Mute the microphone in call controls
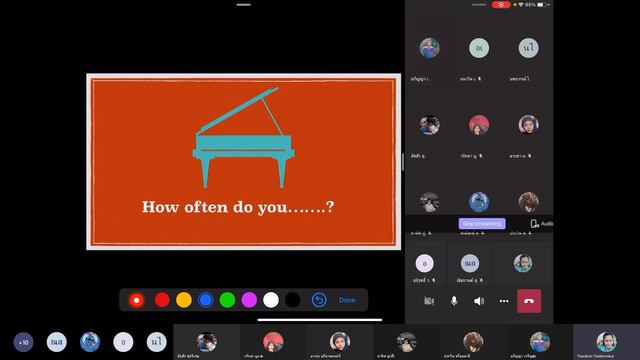Screen dimensions: 640x360 454,301
